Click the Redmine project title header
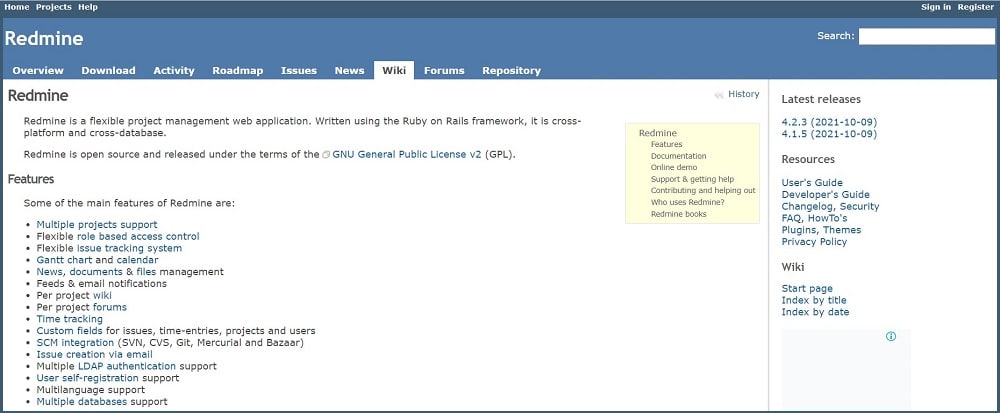Image resolution: width=1000 pixels, height=413 pixels. click(44, 38)
